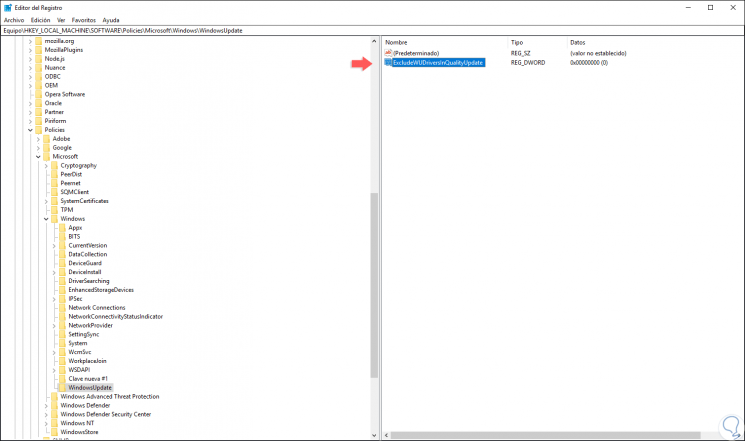Open the Edición menu
This screenshot has height=441, width=745.
click(40, 20)
